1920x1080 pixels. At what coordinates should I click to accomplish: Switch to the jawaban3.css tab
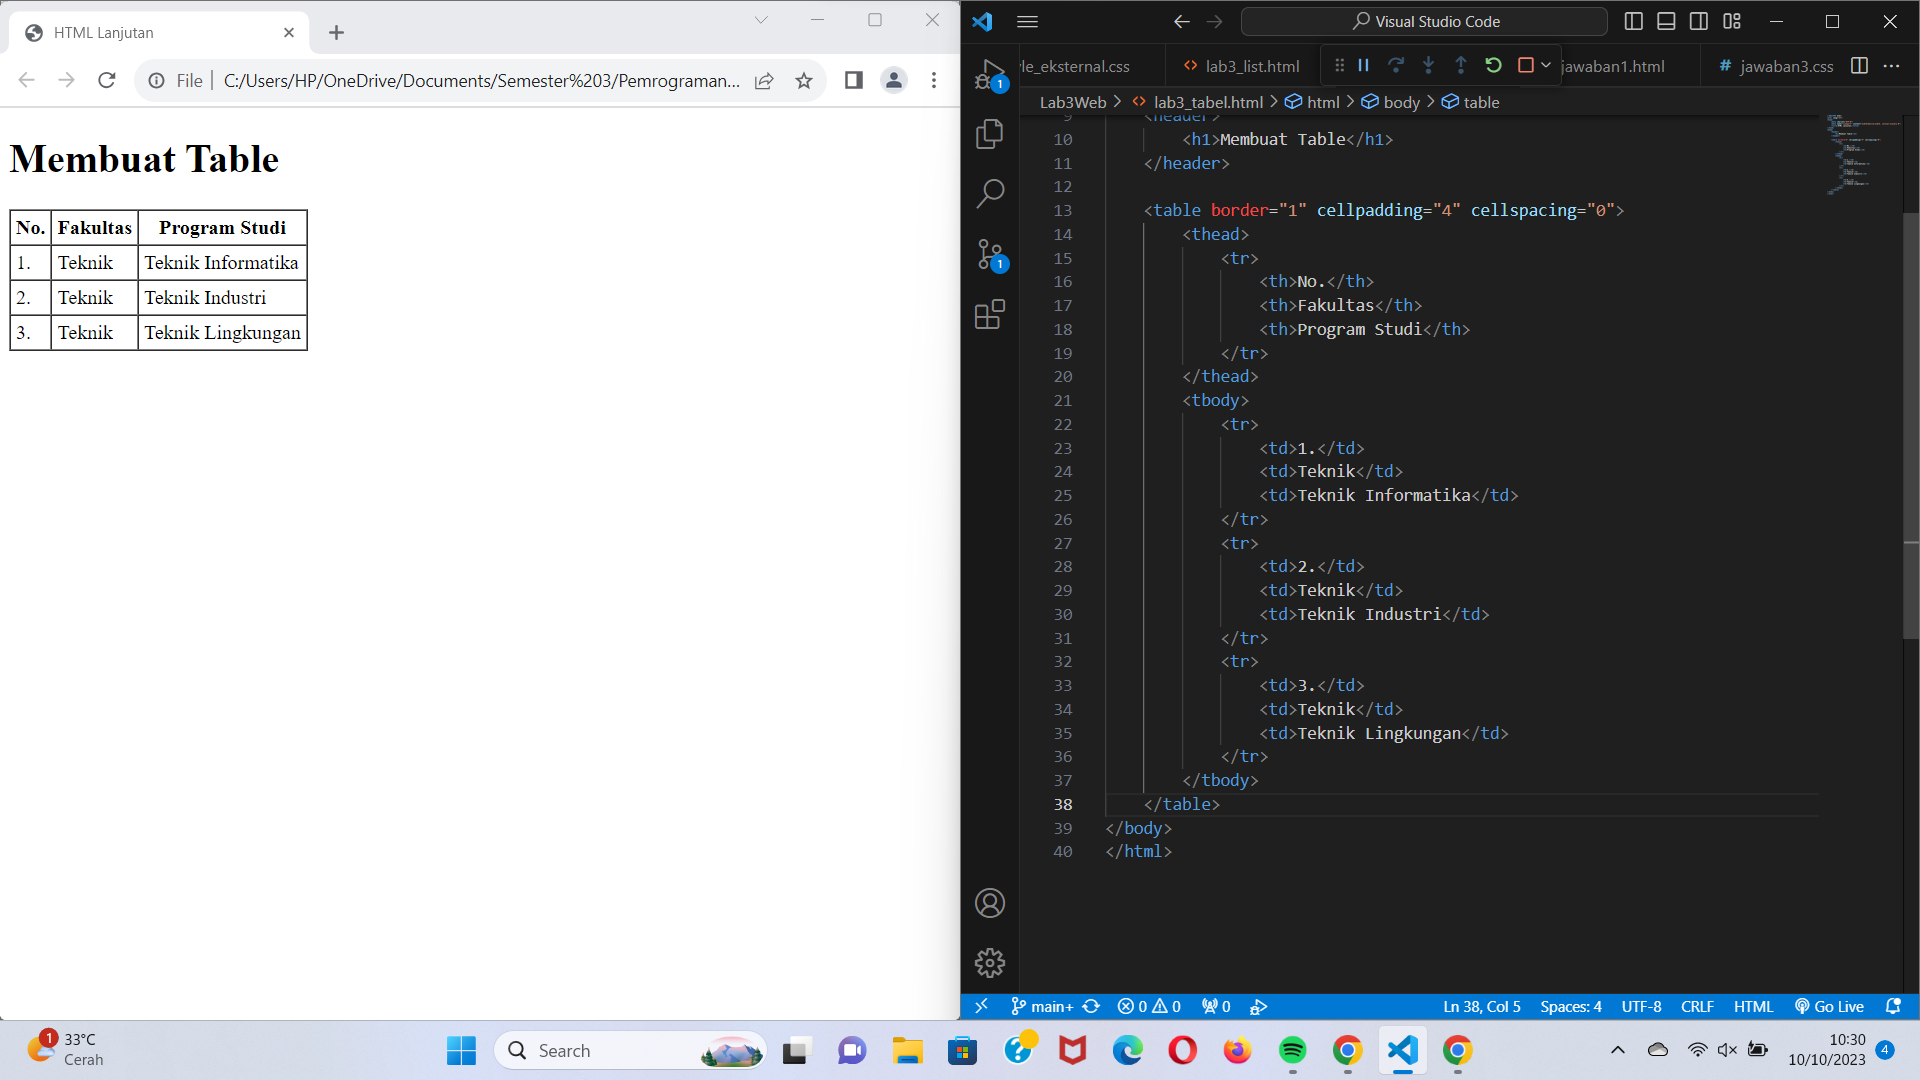pyautogui.click(x=1786, y=66)
